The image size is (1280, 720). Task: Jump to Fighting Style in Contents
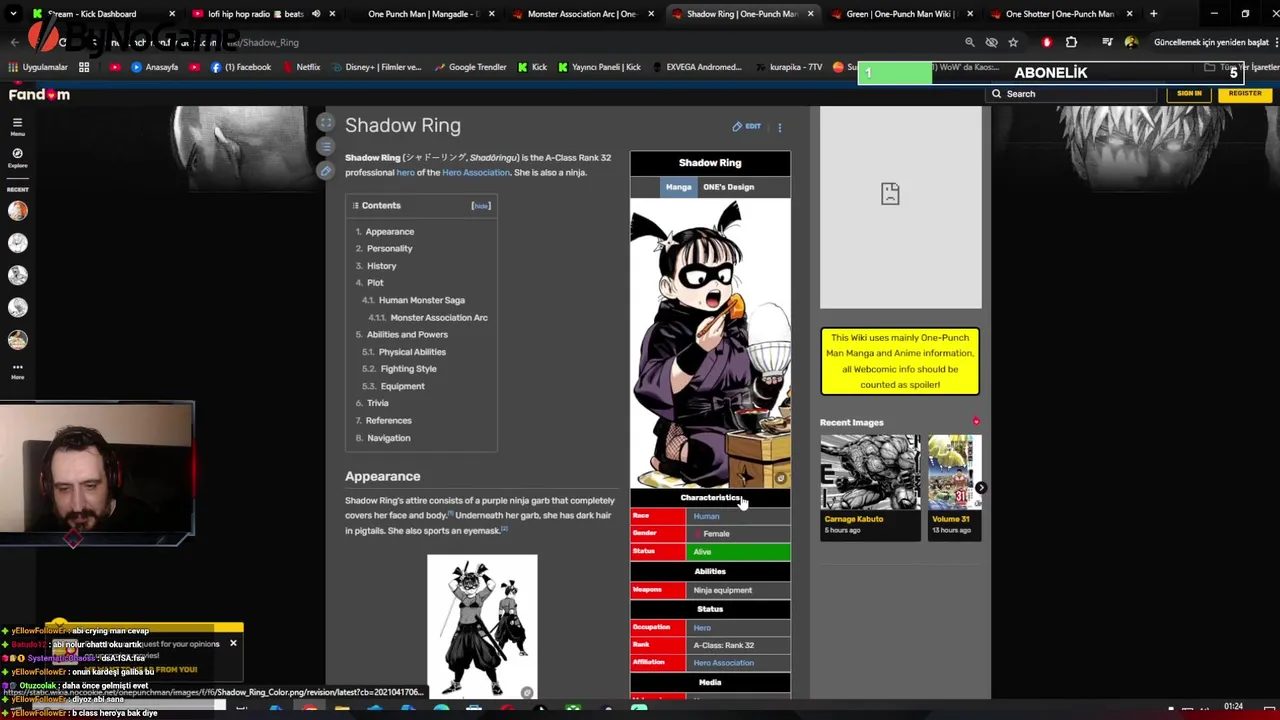click(408, 369)
